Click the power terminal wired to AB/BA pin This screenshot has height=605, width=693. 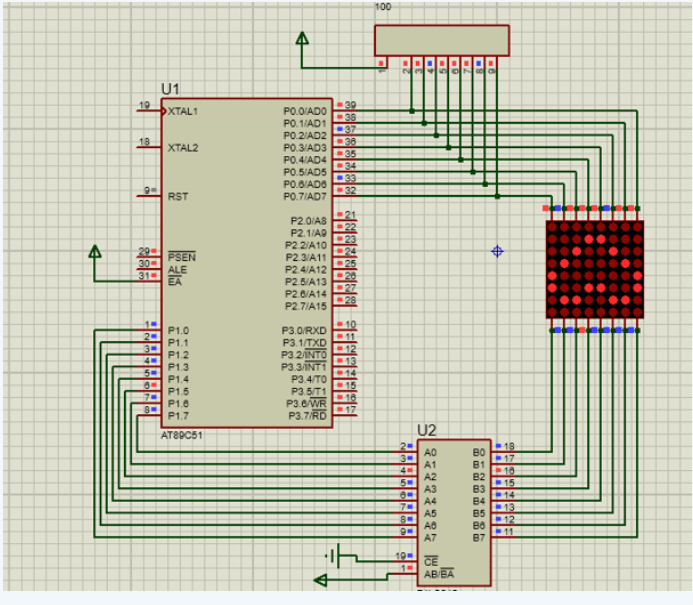click(320, 580)
